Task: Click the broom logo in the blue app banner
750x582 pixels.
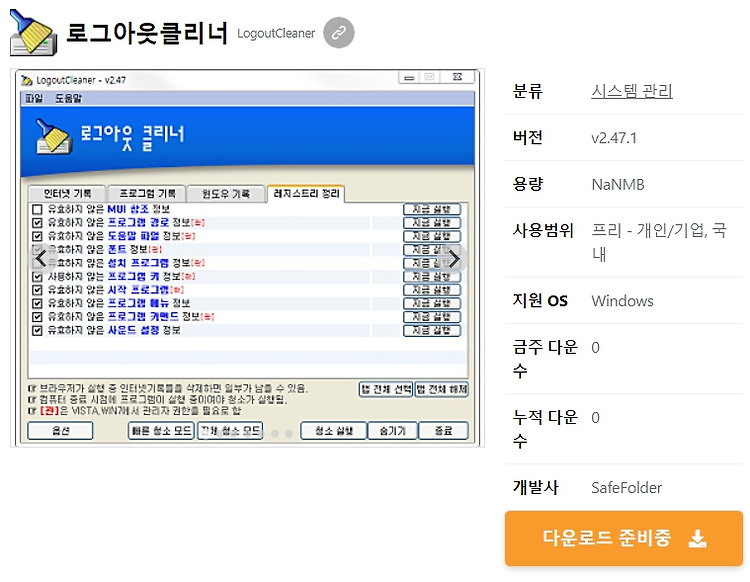Action: point(54,137)
